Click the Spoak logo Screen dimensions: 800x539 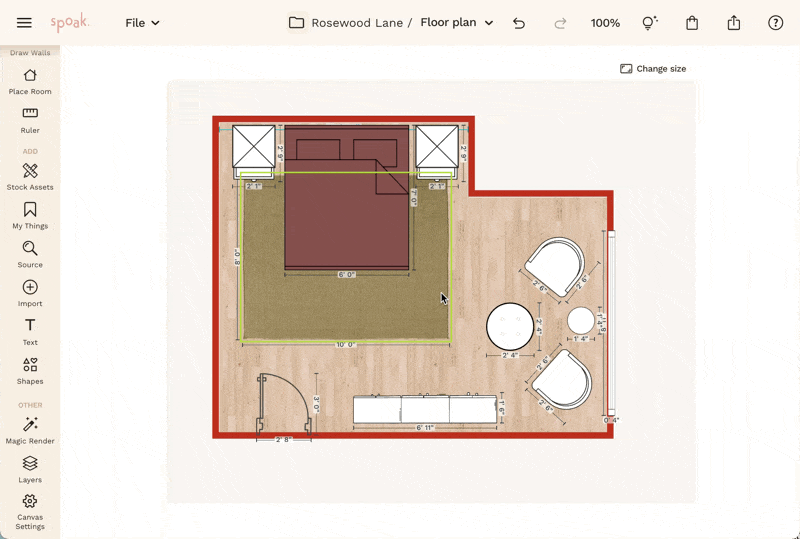coord(70,22)
